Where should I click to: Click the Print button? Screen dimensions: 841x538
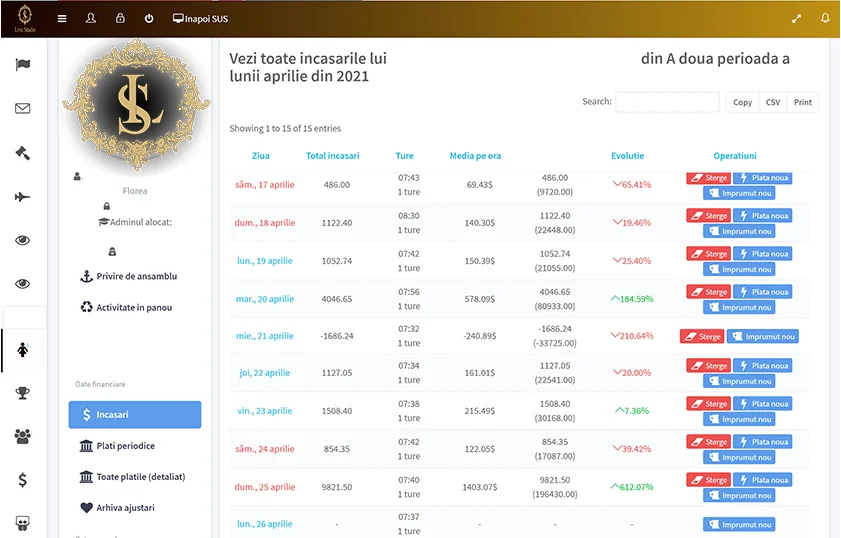(x=803, y=102)
